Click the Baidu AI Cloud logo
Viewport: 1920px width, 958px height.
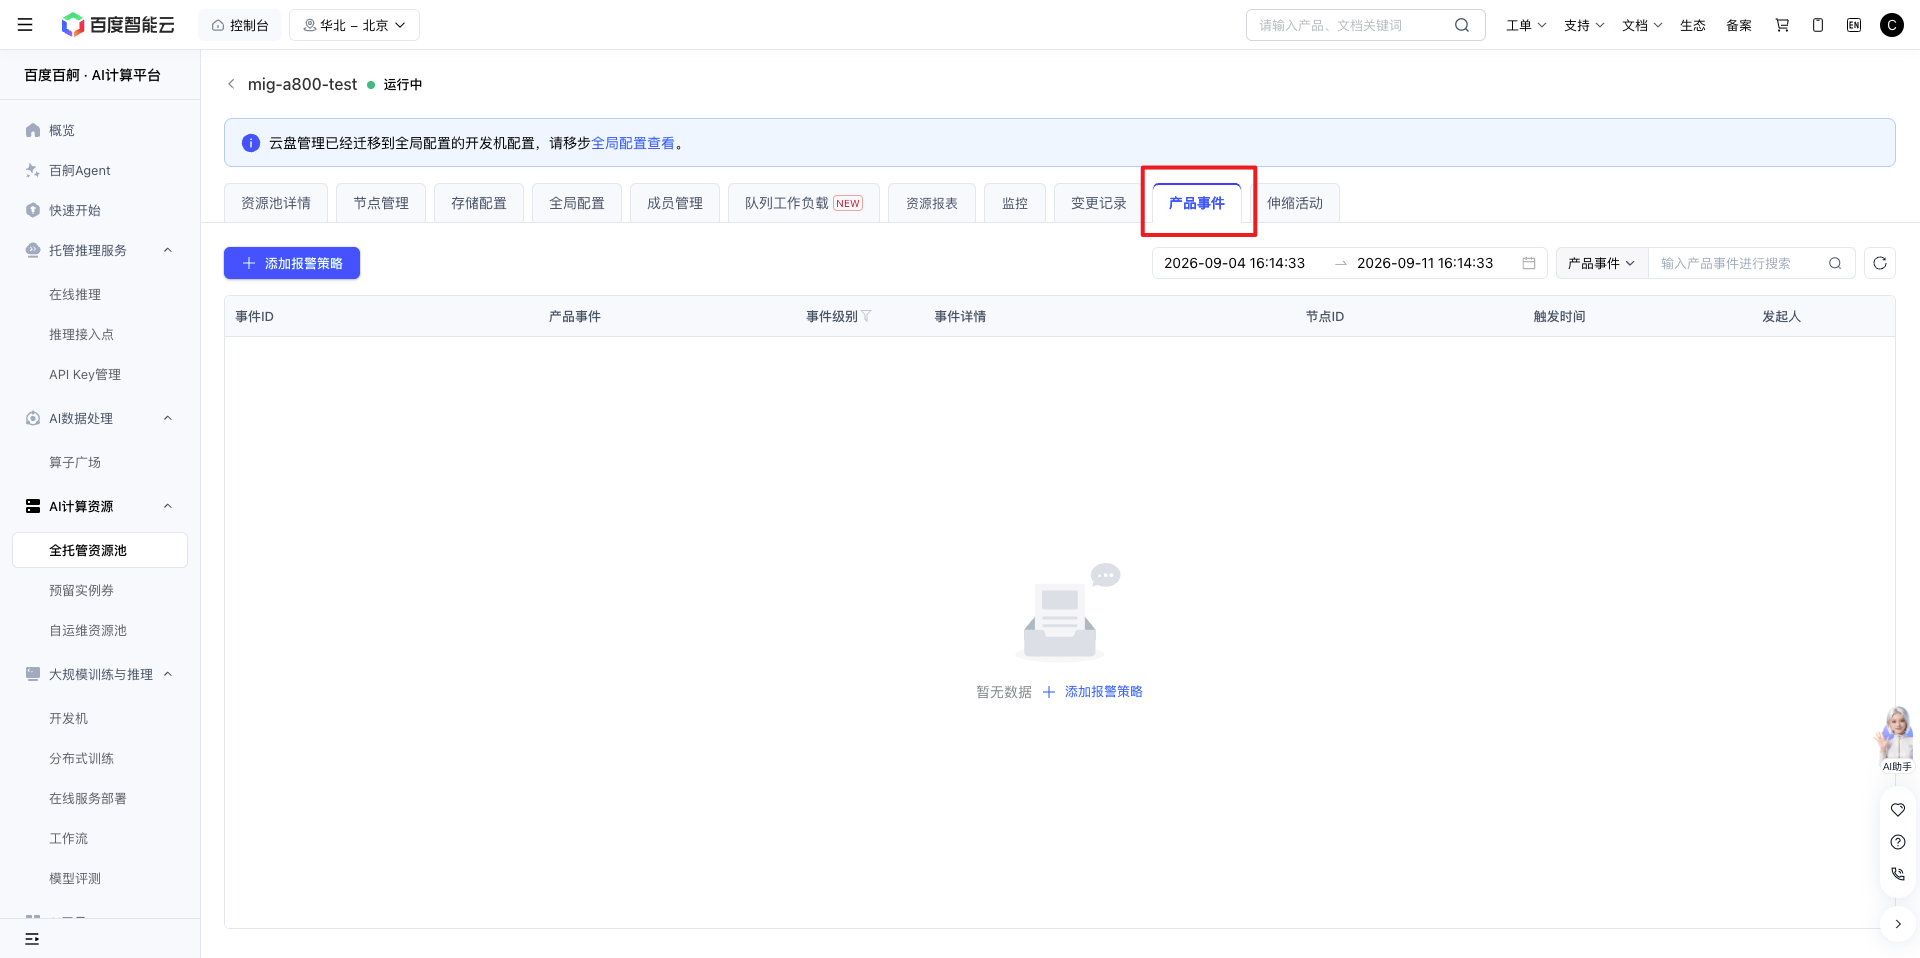[118, 25]
